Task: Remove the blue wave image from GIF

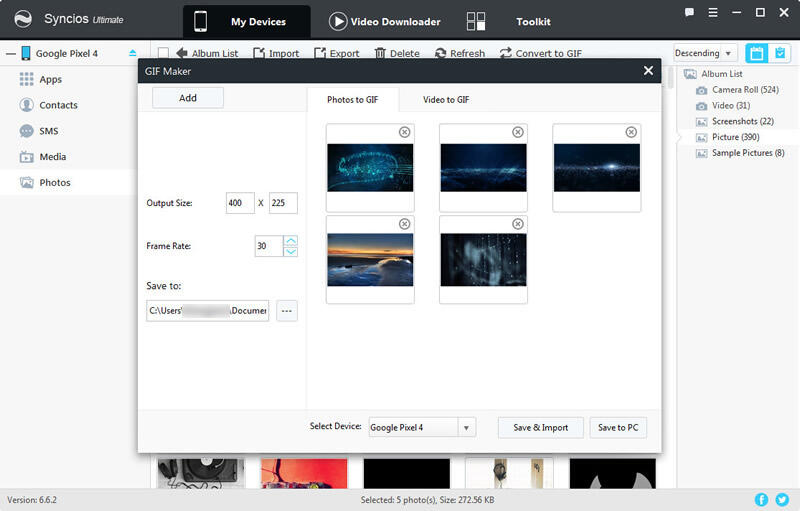Action: [x=518, y=133]
